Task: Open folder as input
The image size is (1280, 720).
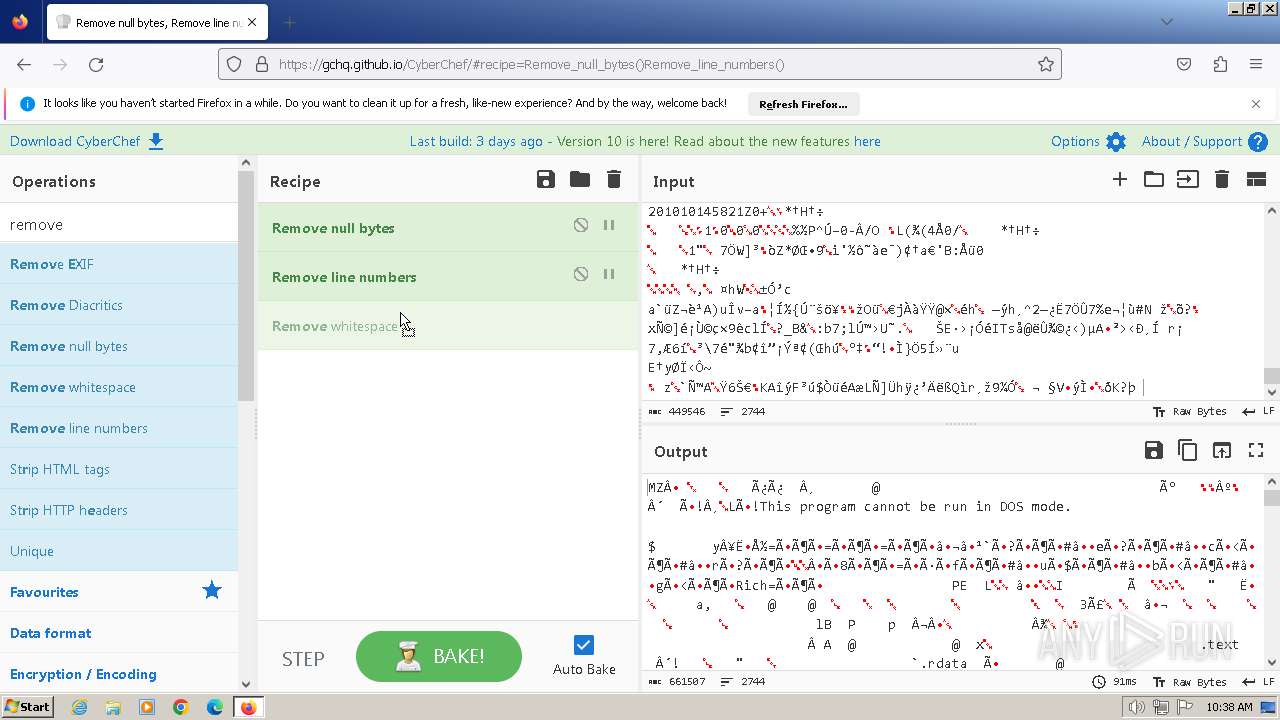Action: 1154,179
